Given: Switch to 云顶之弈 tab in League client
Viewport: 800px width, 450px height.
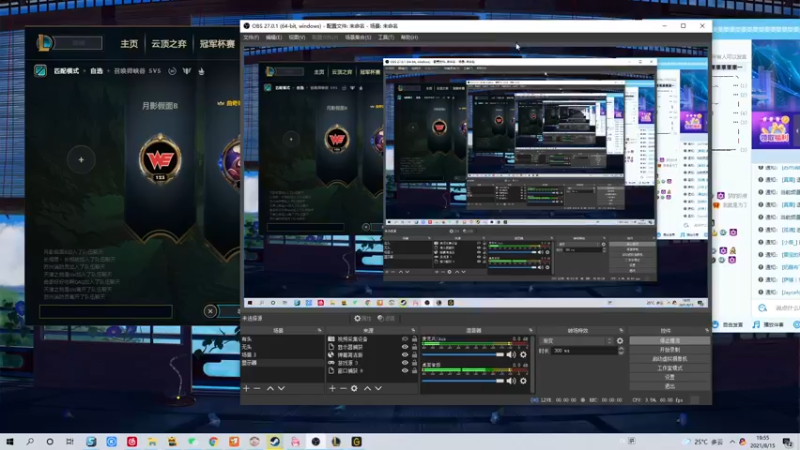Looking at the screenshot, I should (169, 44).
